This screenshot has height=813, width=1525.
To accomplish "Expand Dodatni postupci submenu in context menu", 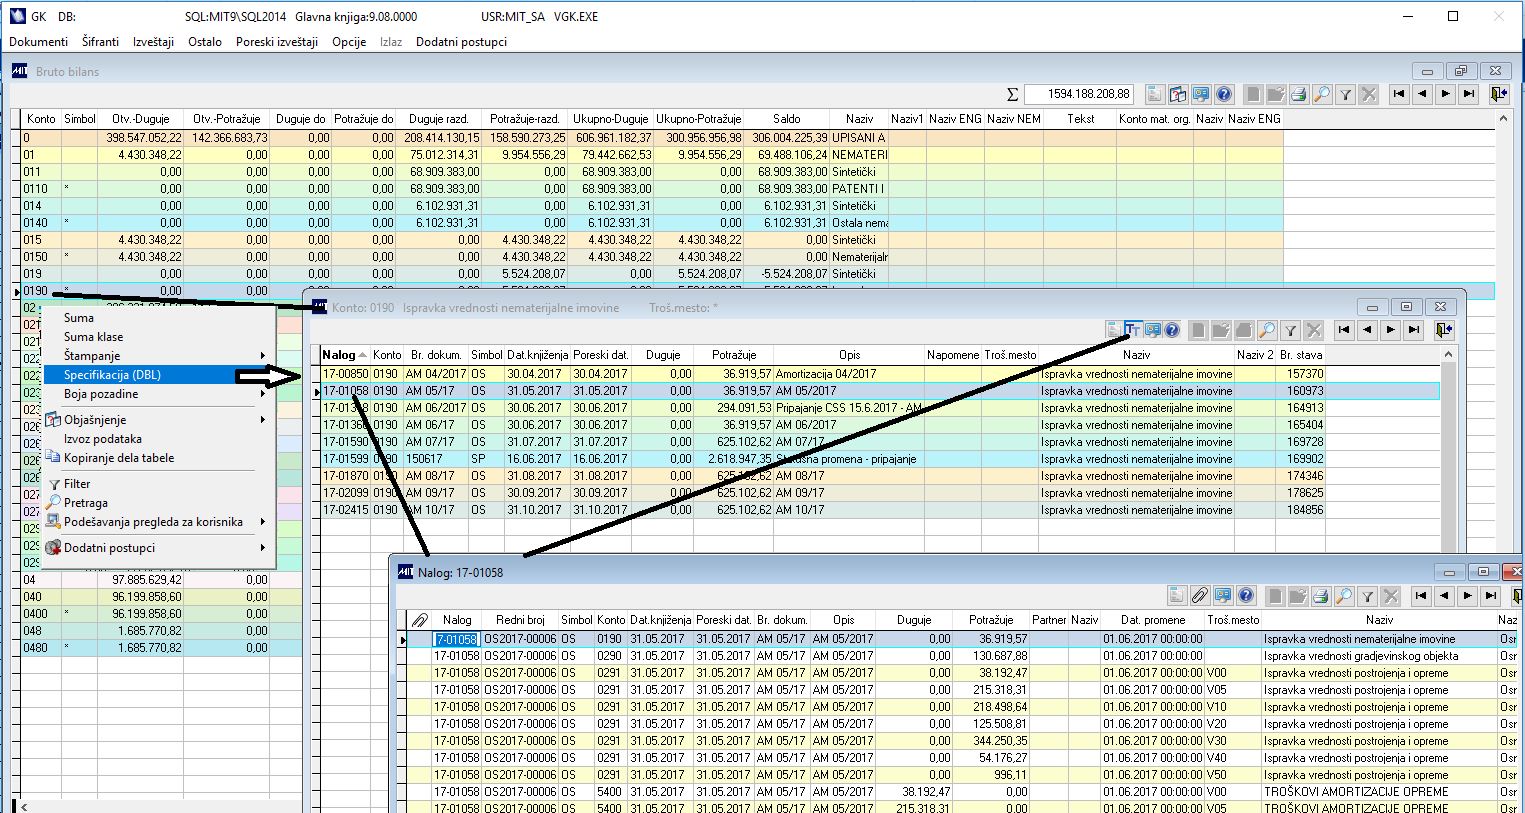I will [x=158, y=548].
